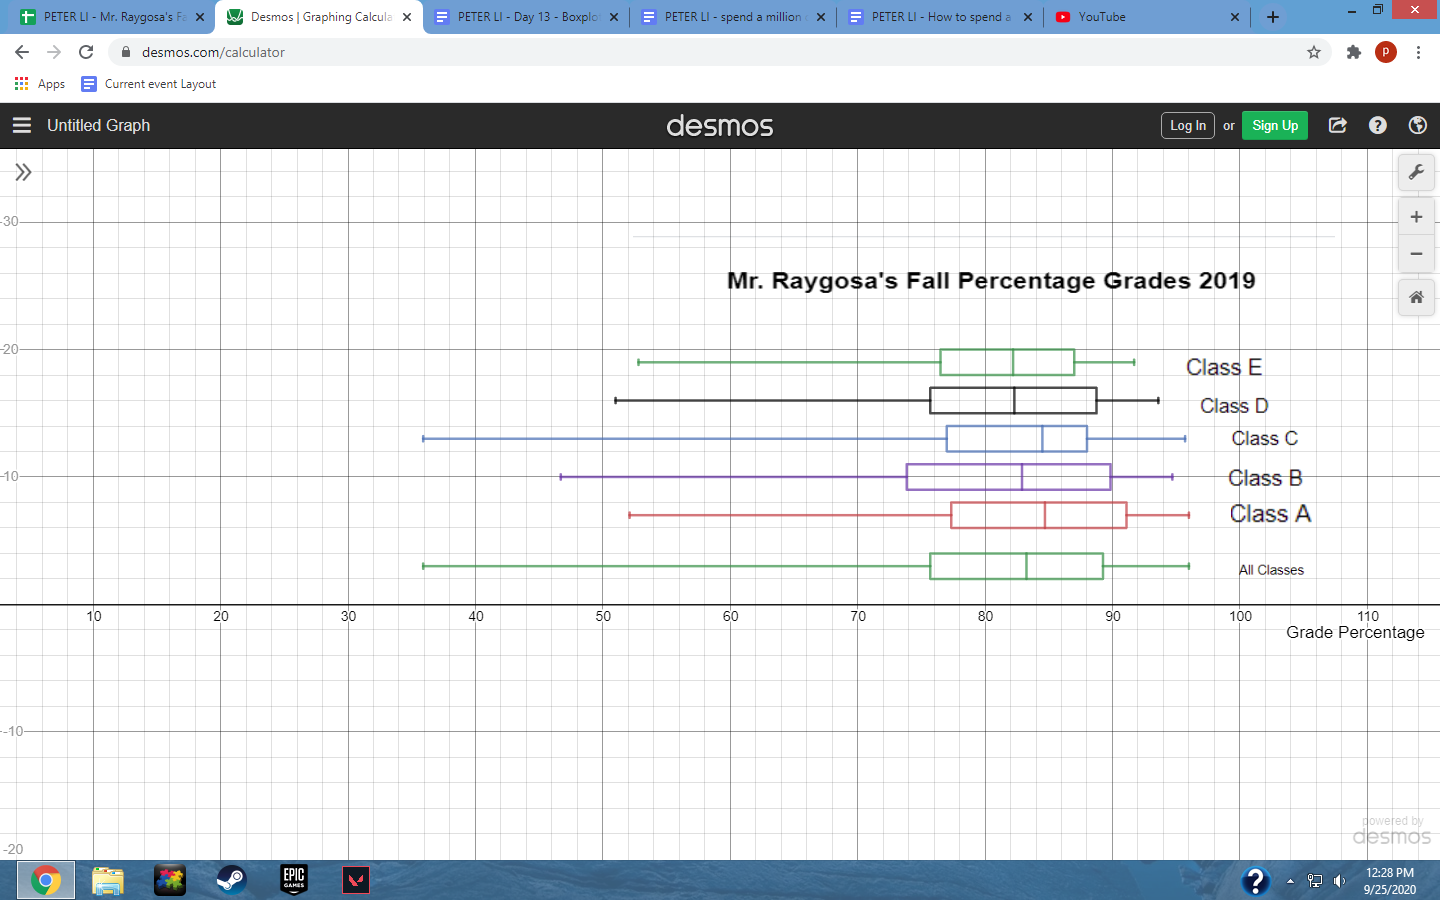Open the Language globe menu
The height and width of the screenshot is (900, 1440).
[x=1417, y=125]
